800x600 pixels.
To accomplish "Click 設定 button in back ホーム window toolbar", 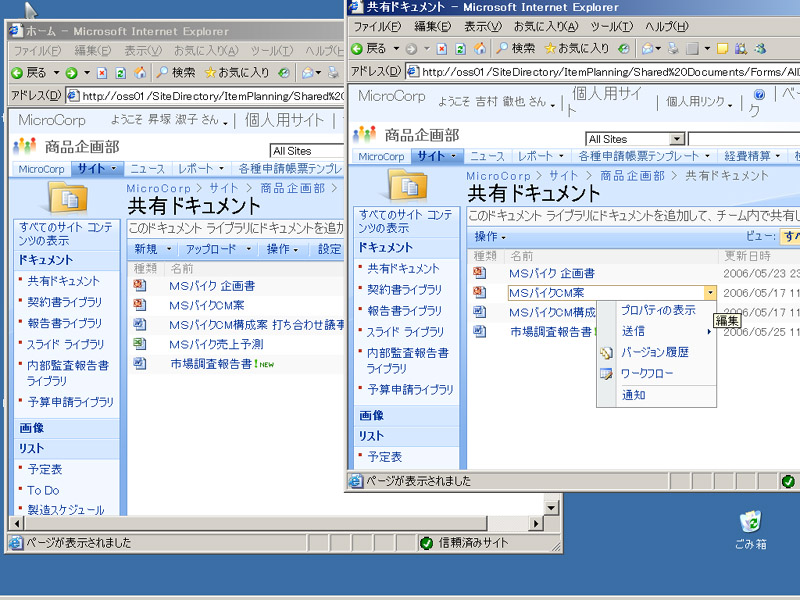I will 330,249.
